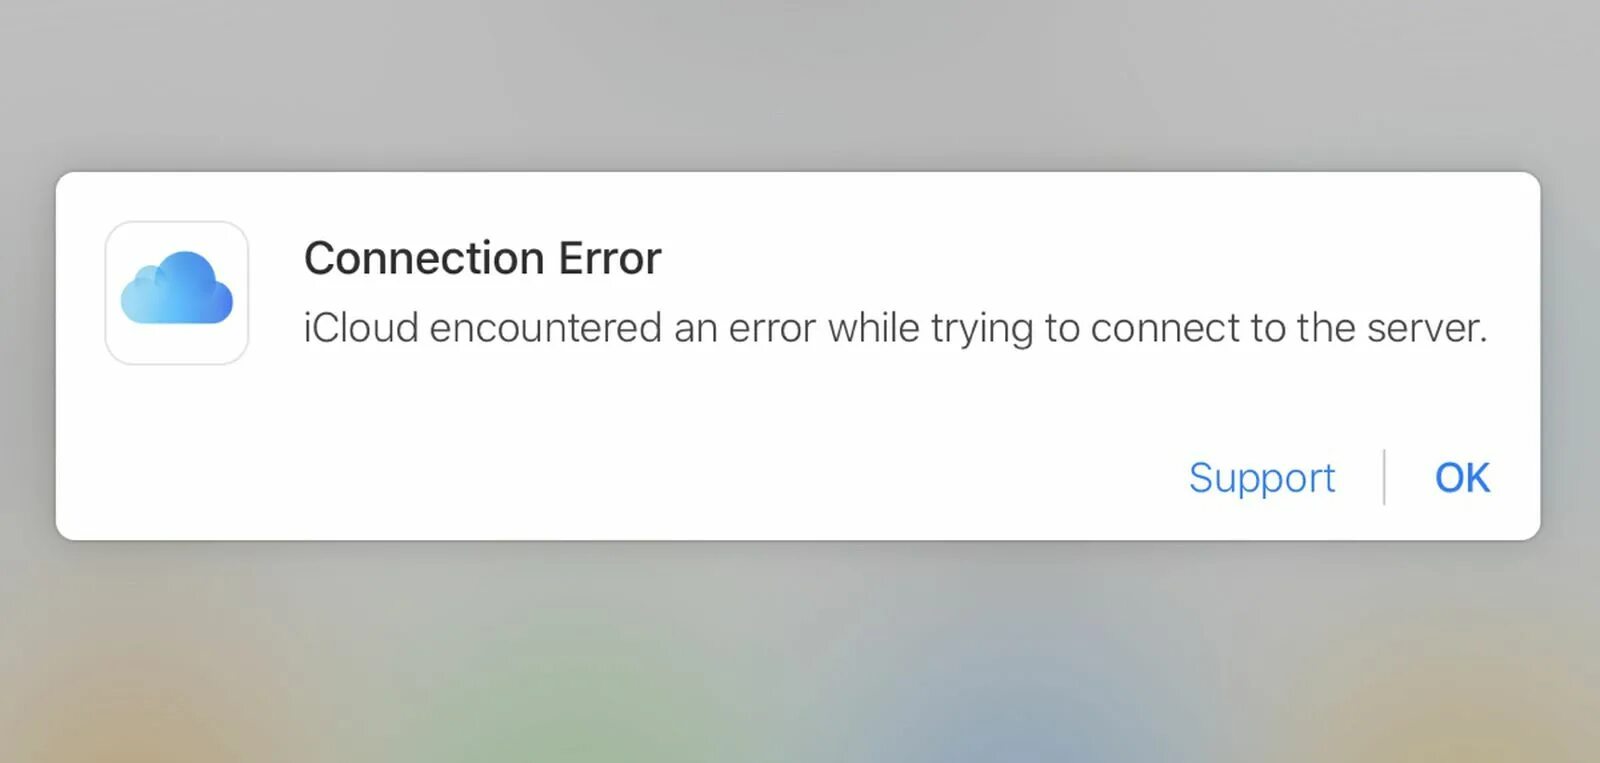Get help through the blue Support text
This screenshot has width=1600, height=763.
tap(1262, 478)
